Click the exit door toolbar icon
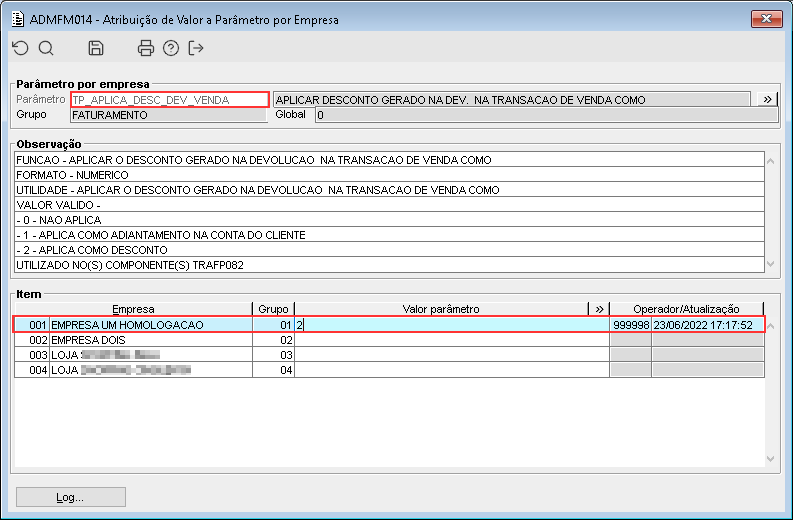This screenshot has height=520, width=793. click(196, 48)
